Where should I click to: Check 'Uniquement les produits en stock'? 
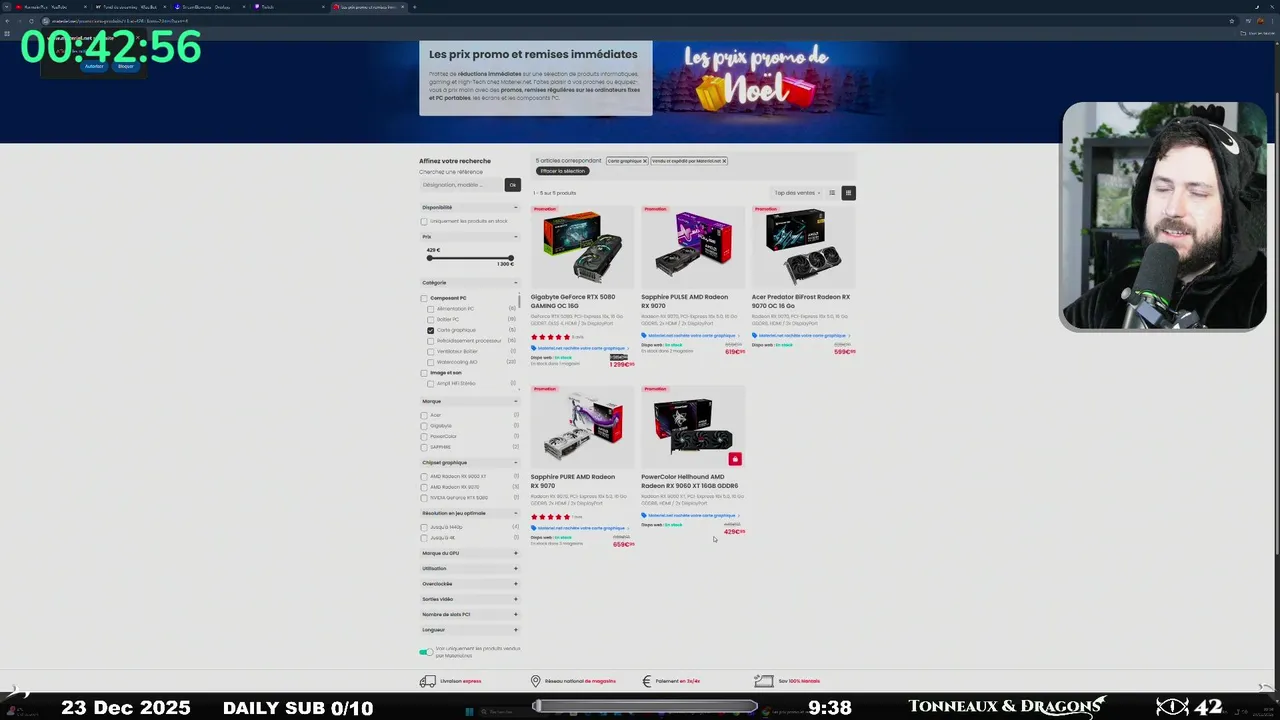[424, 221]
